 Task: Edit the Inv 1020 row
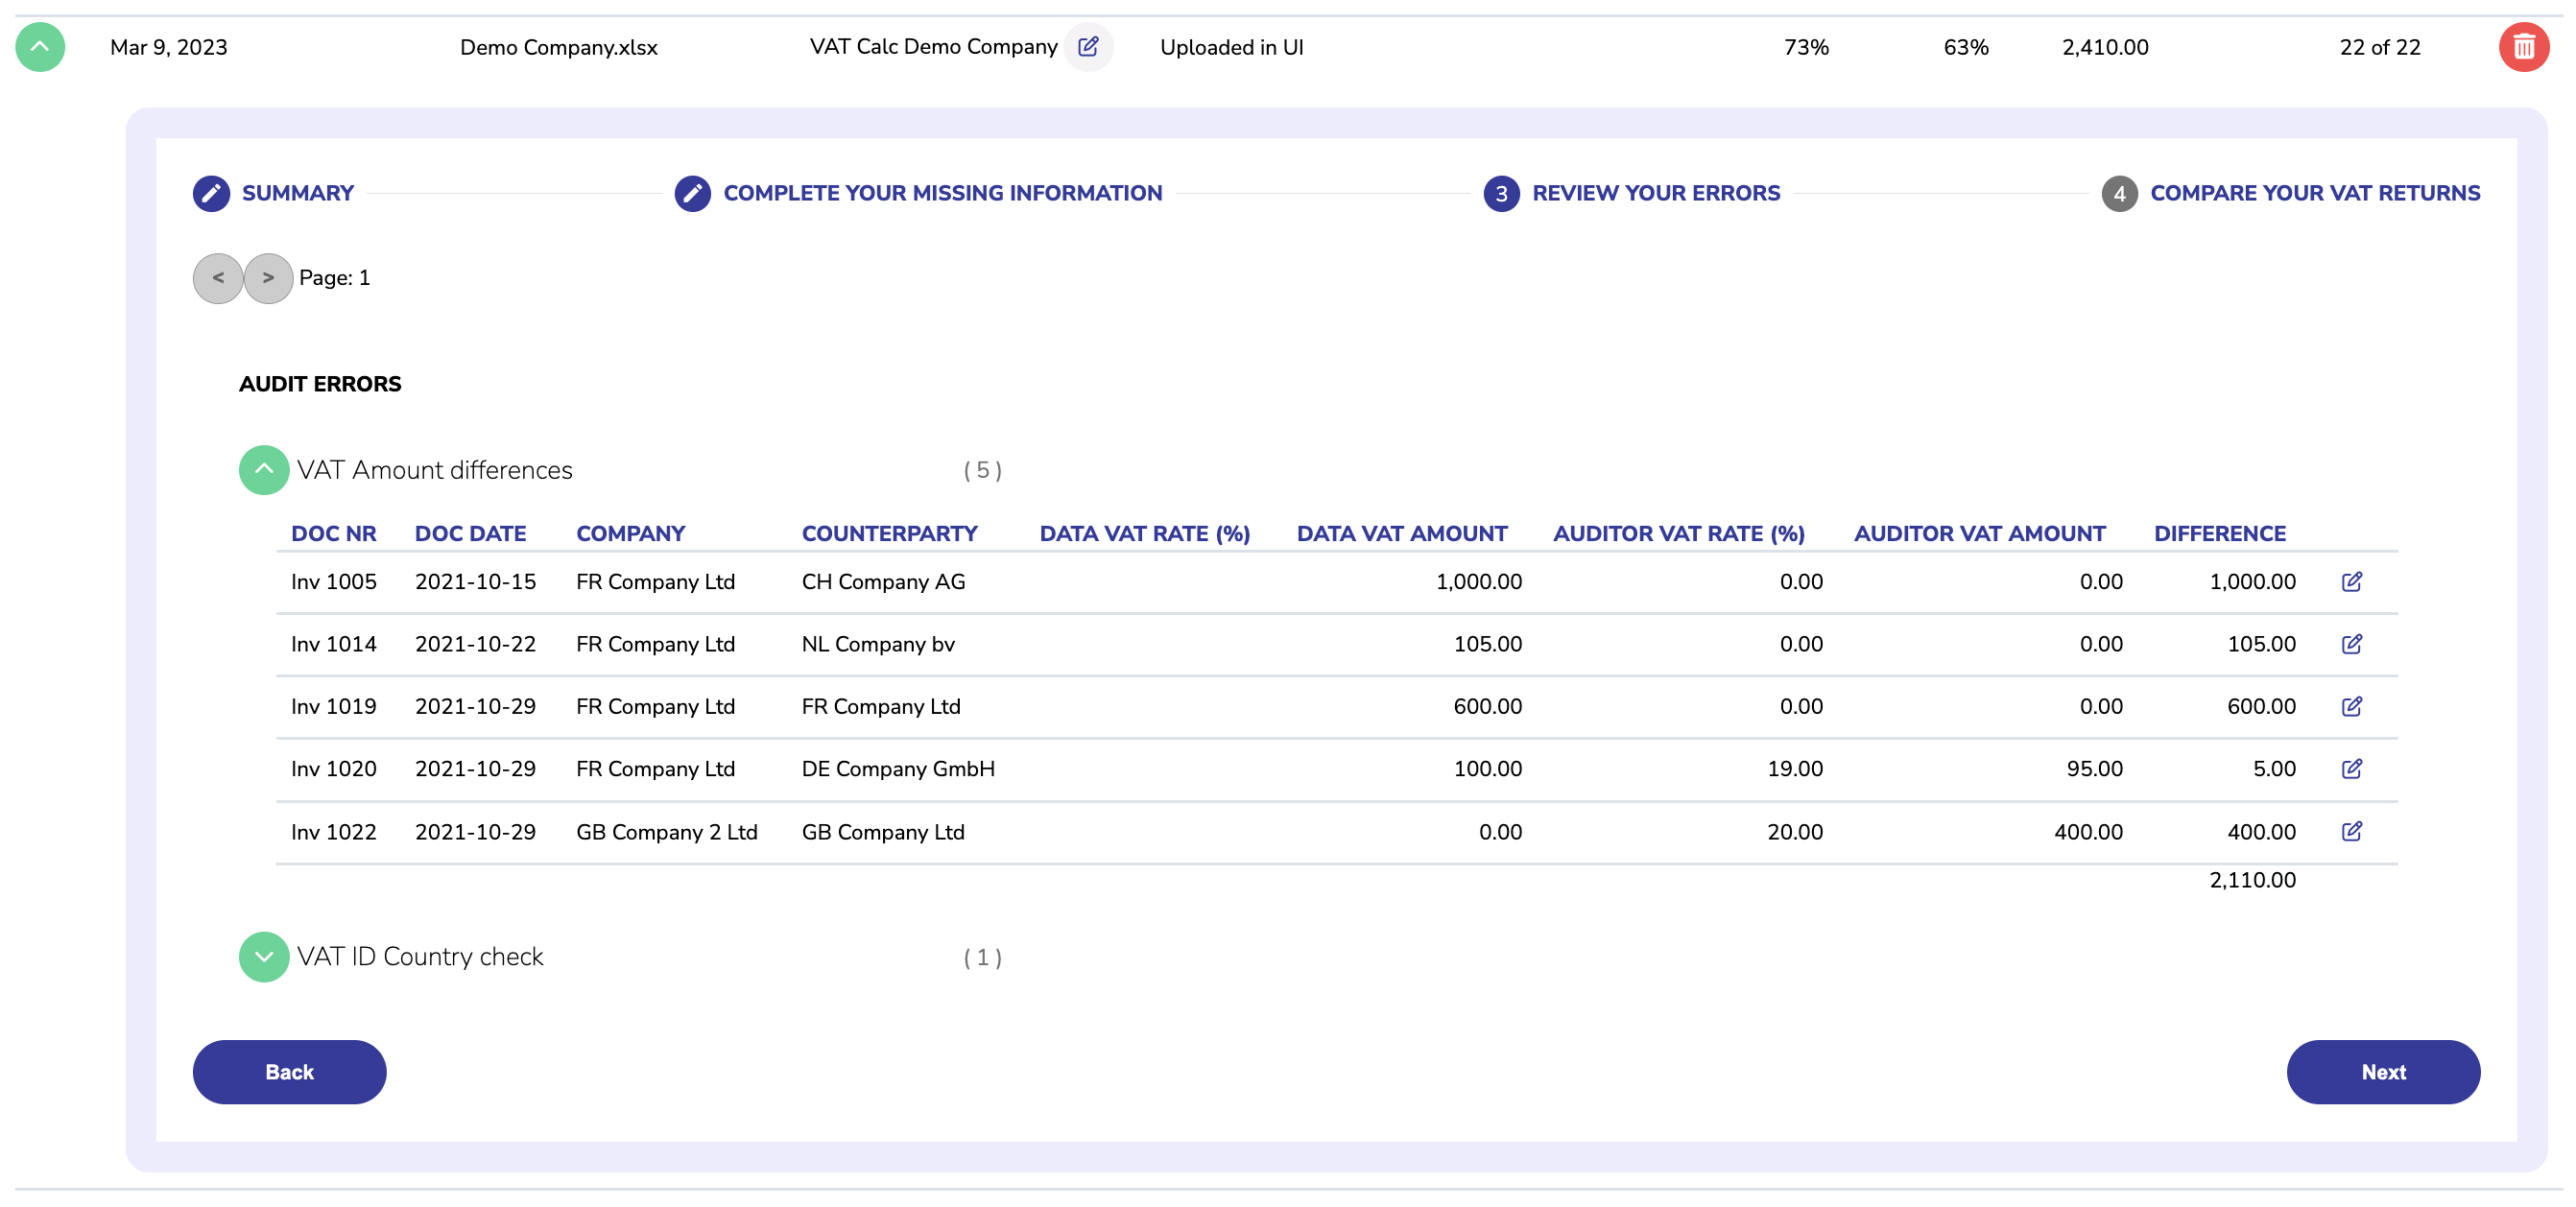click(2351, 769)
